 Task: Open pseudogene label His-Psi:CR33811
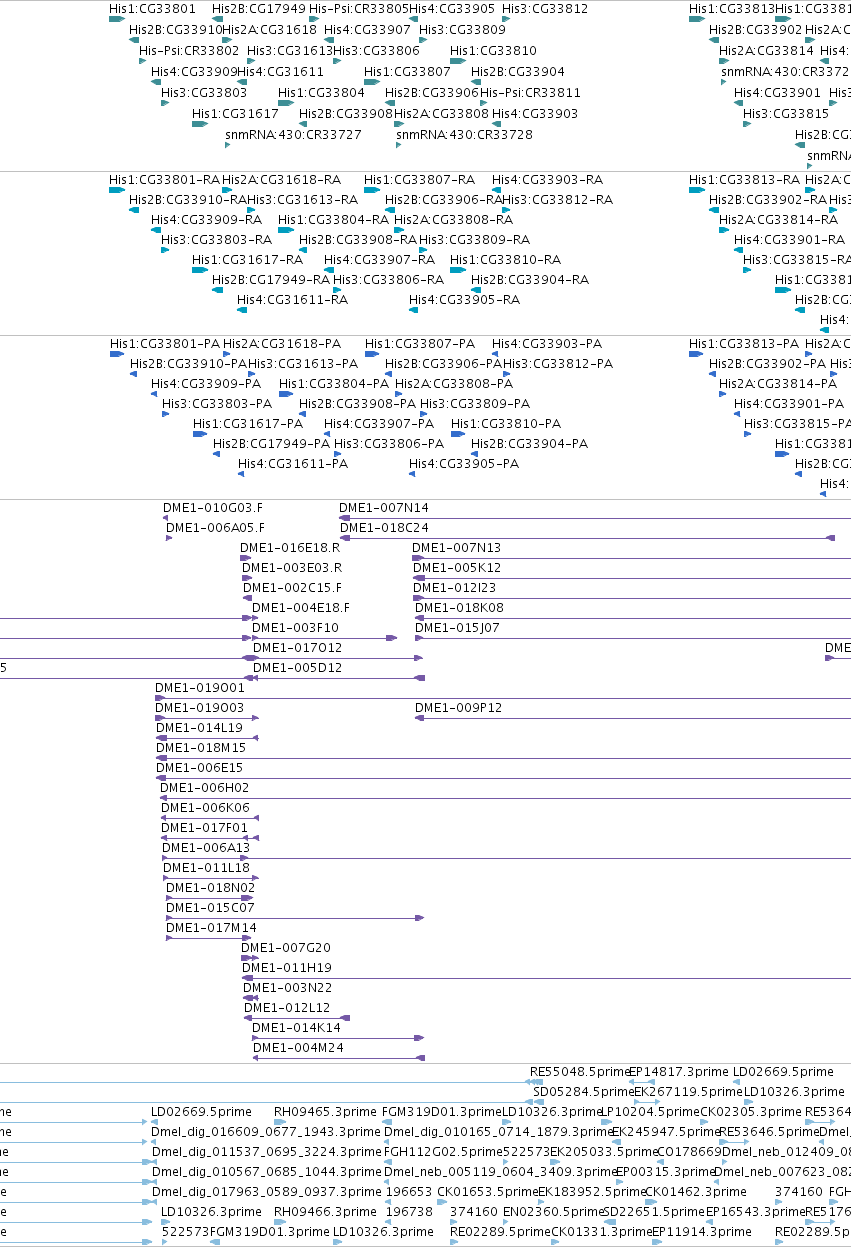[x=530, y=93]
